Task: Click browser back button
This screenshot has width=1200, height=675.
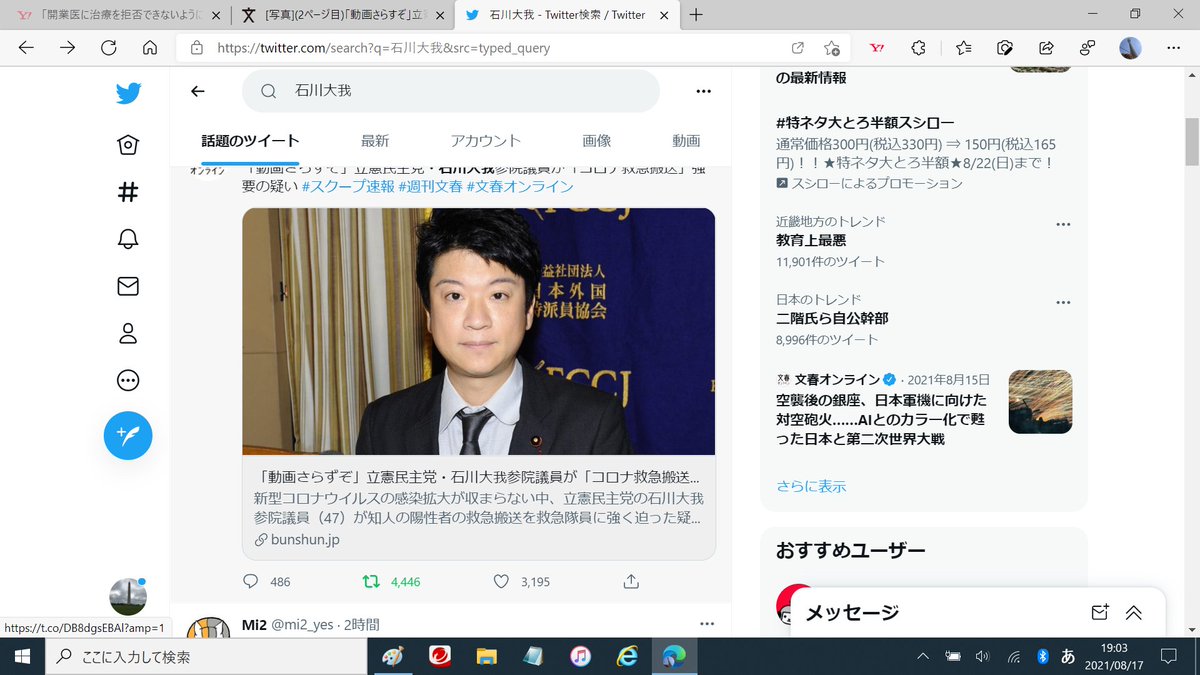Action: click(26, 48)
